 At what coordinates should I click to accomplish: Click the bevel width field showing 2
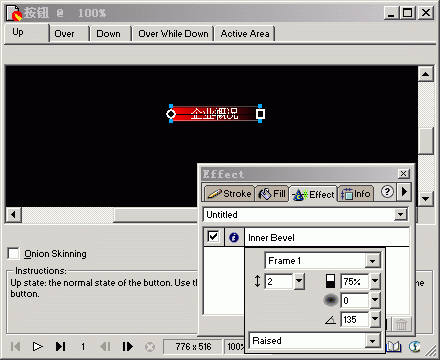pyautogui.click(x=279, y=281)
